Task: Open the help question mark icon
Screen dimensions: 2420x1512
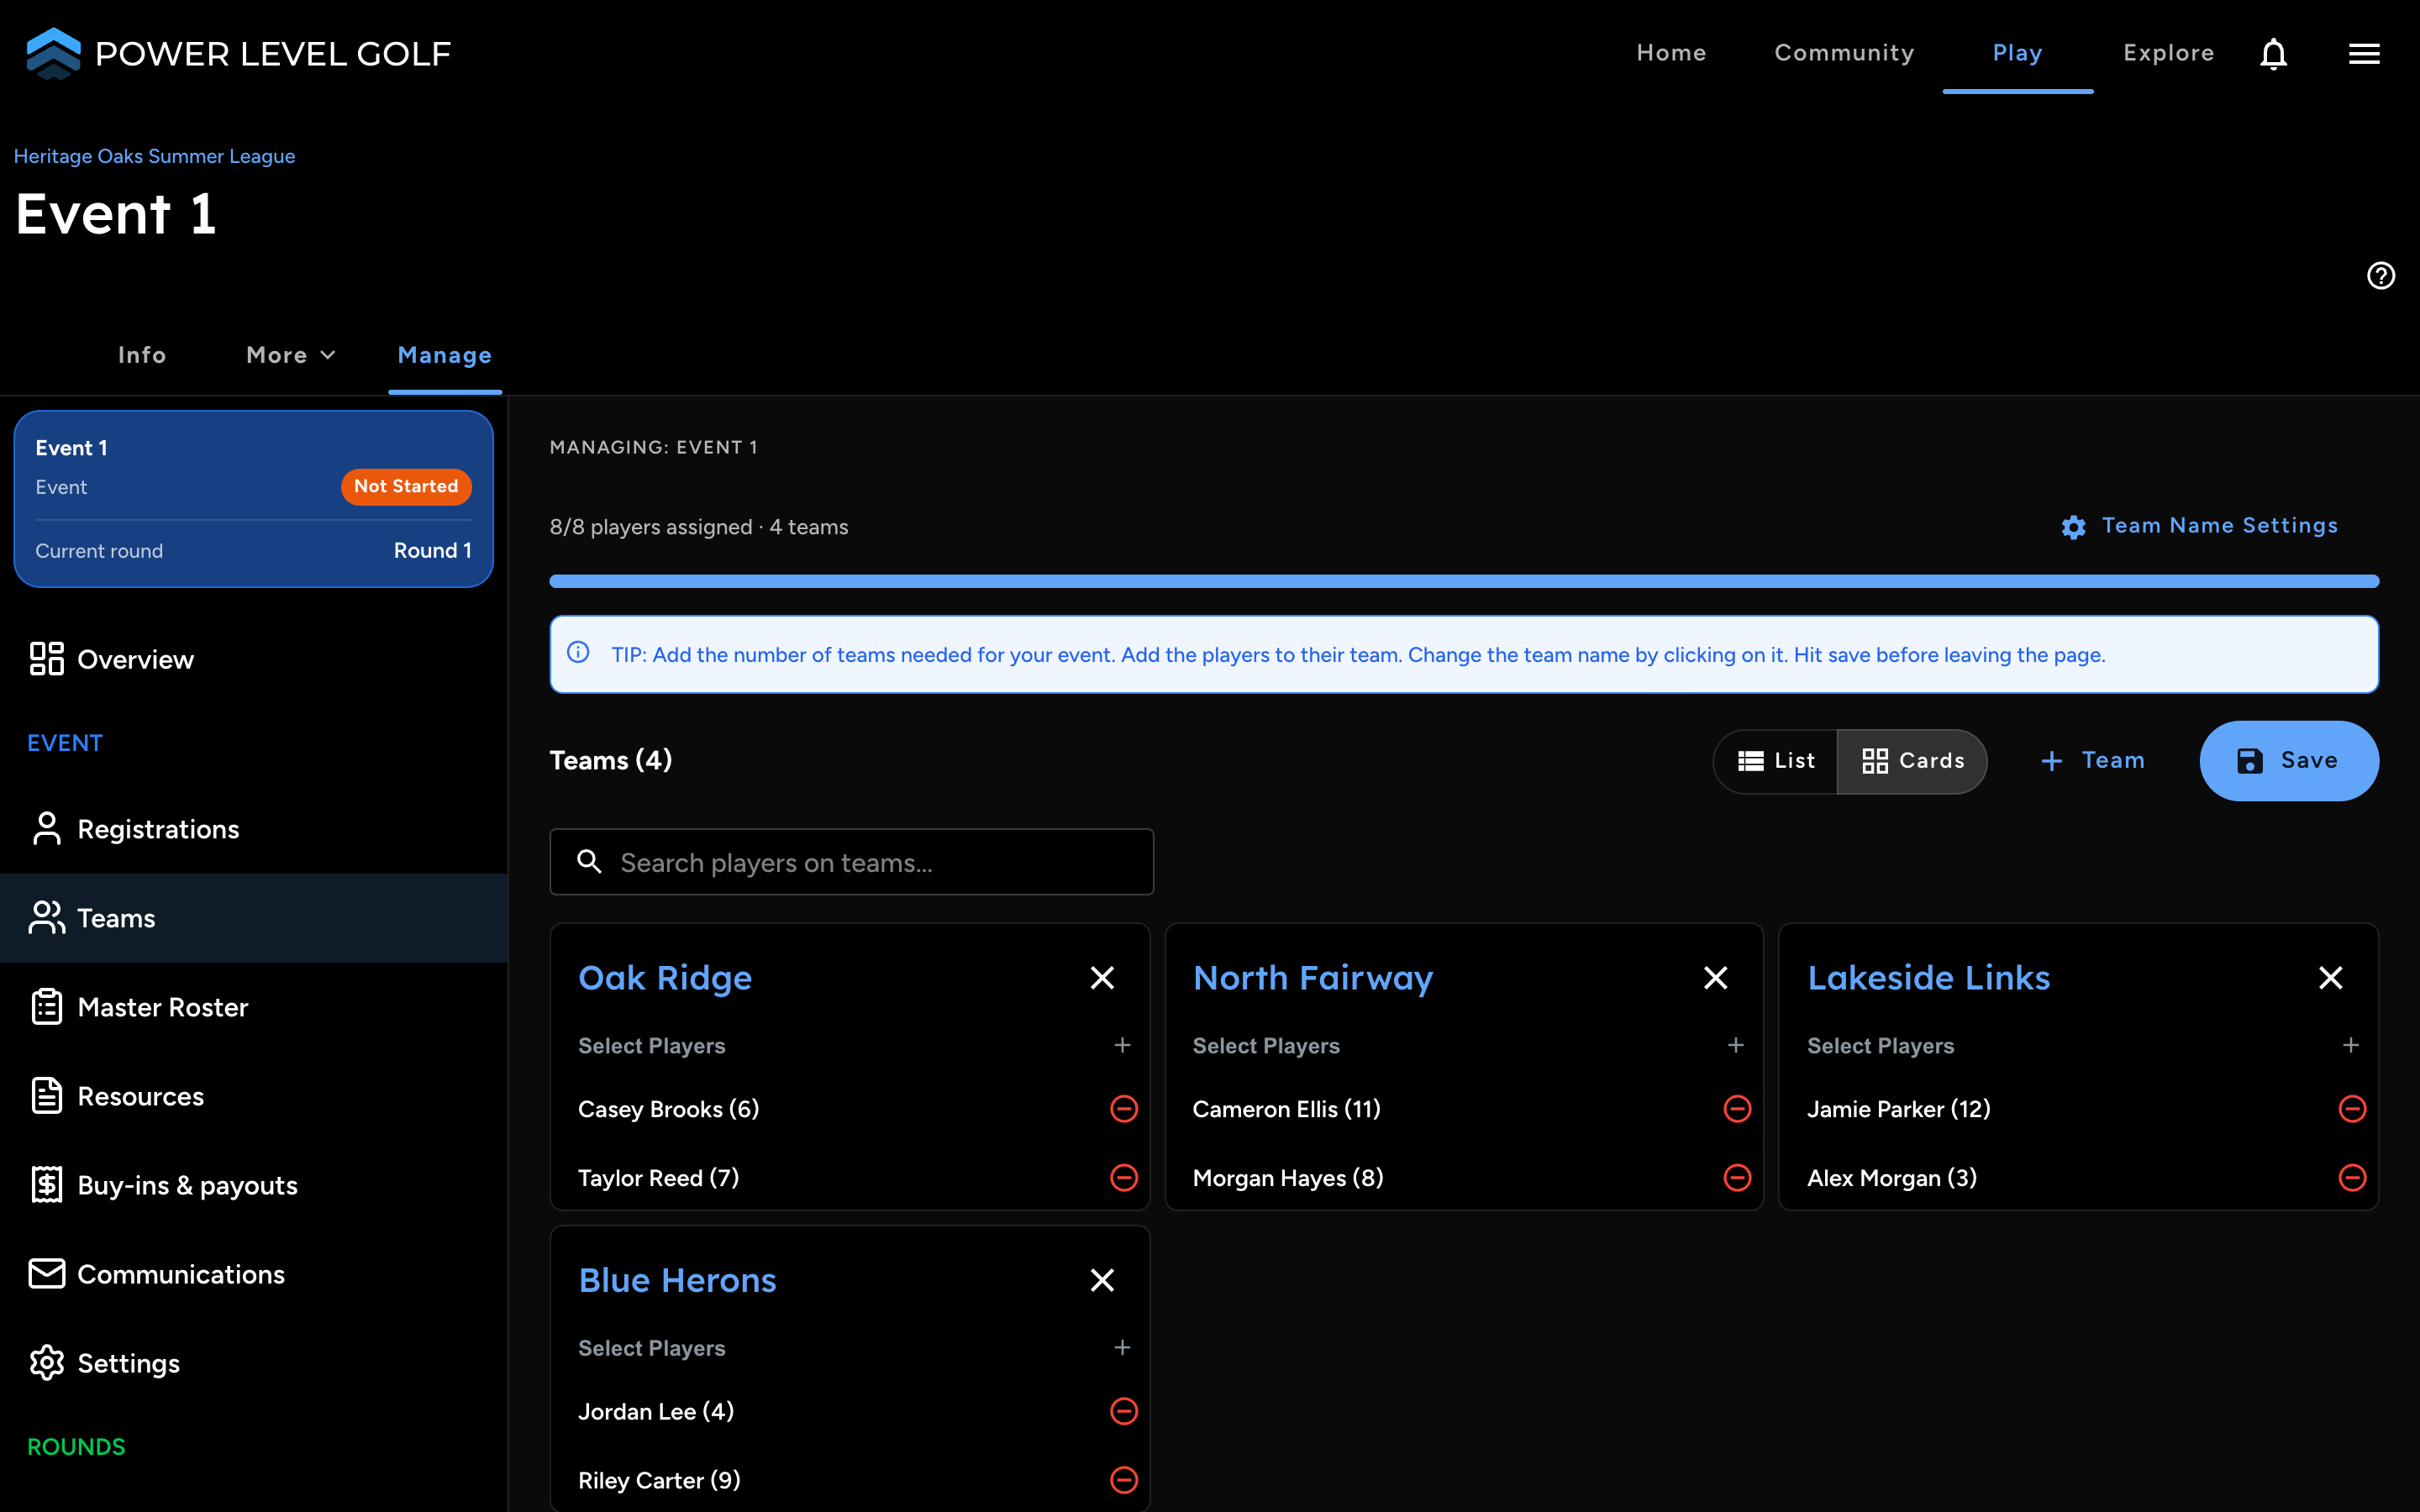Action: 2381,275
